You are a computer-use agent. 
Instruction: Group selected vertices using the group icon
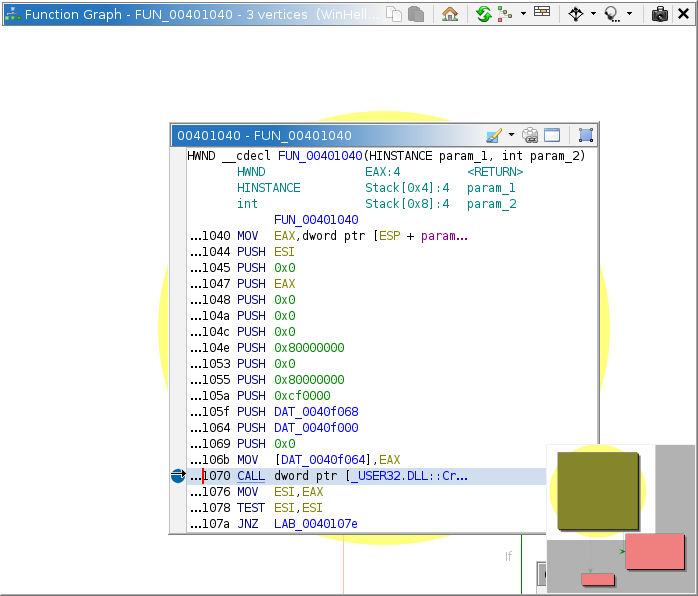[586, 135]
